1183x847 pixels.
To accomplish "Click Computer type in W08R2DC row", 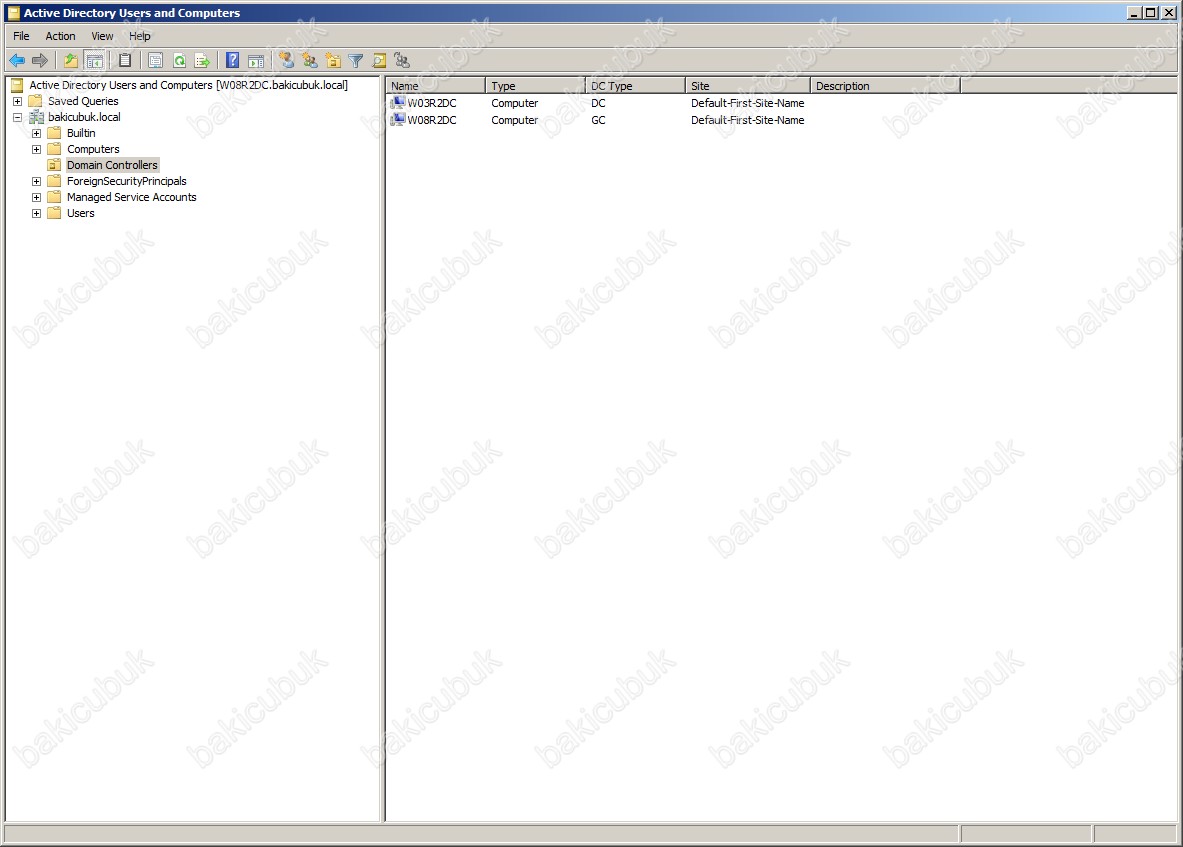I will (x=515, y=119).
